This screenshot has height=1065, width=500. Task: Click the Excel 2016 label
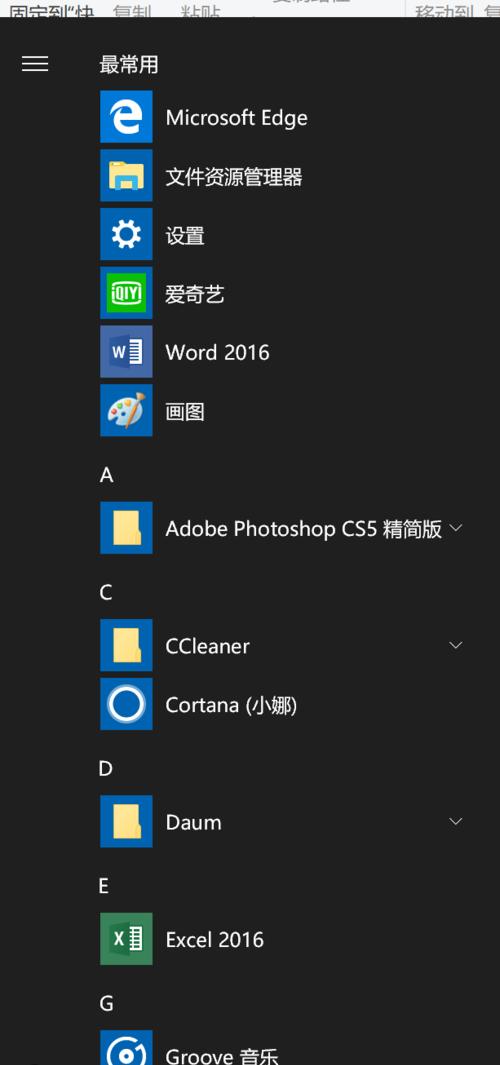click(214, 939)
